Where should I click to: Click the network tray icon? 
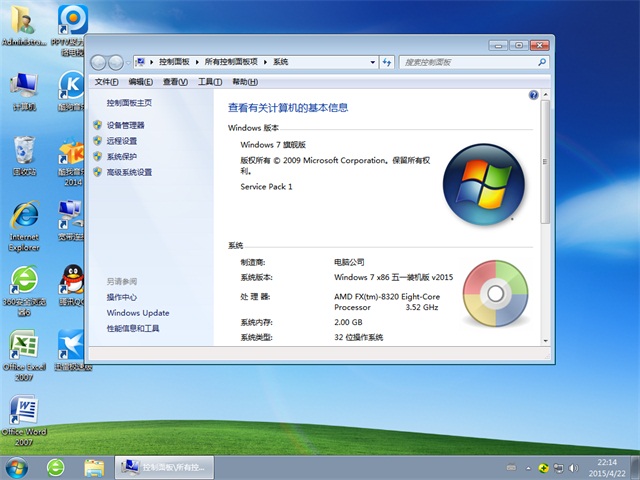click(x=558, y=468)
